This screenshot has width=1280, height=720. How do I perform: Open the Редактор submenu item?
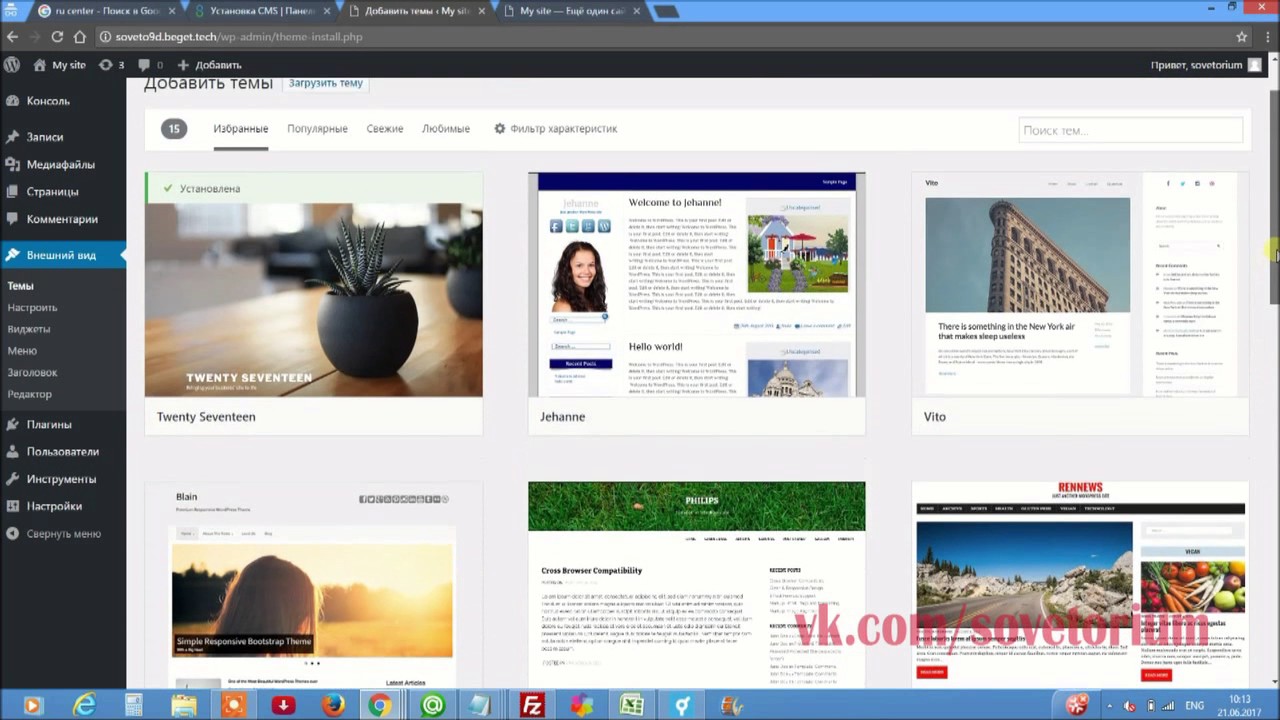tap(29, 395)
